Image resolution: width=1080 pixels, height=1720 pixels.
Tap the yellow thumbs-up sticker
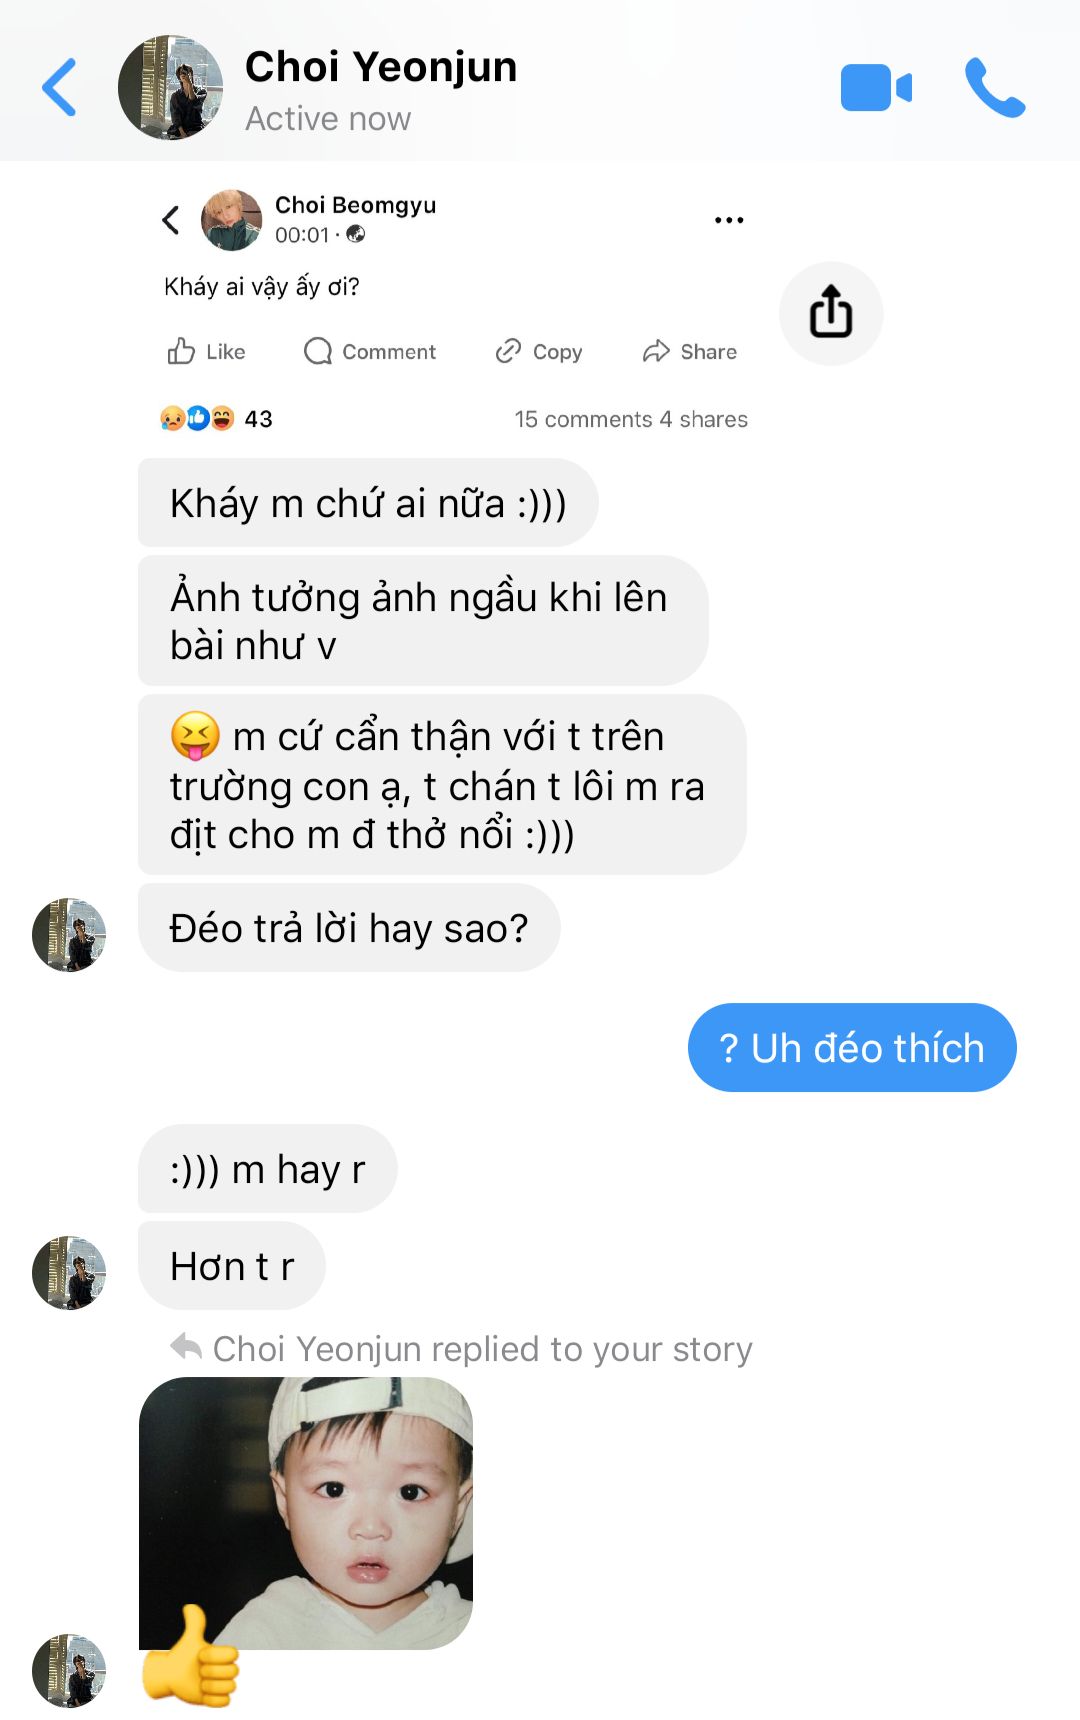coord(190,1656)
